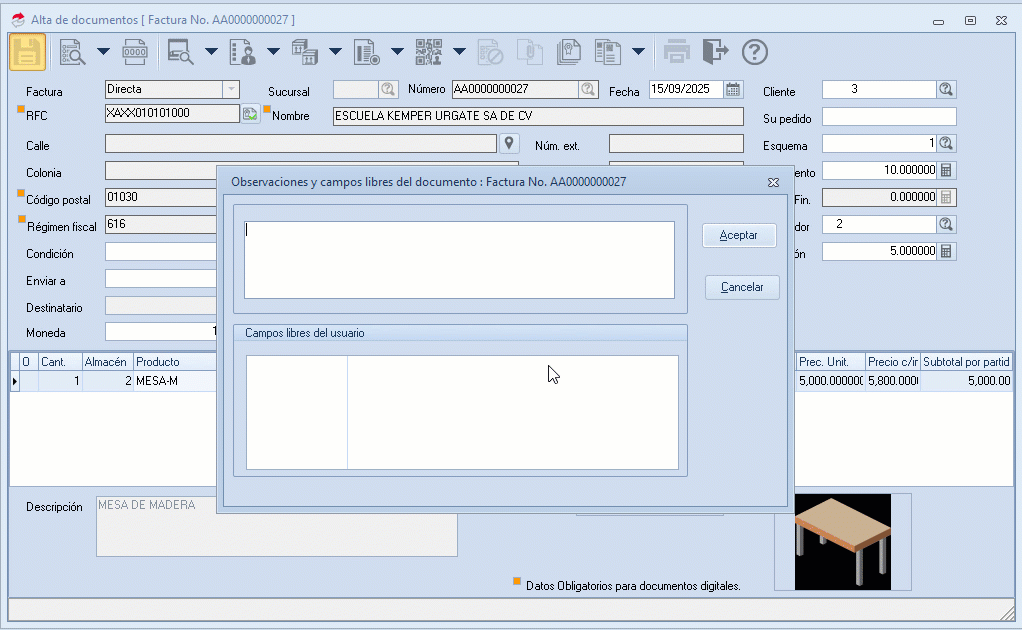Open Cliente search magnifier icon
The width and height of the screenshot is (1022, 630).
(x=946, y=90)
